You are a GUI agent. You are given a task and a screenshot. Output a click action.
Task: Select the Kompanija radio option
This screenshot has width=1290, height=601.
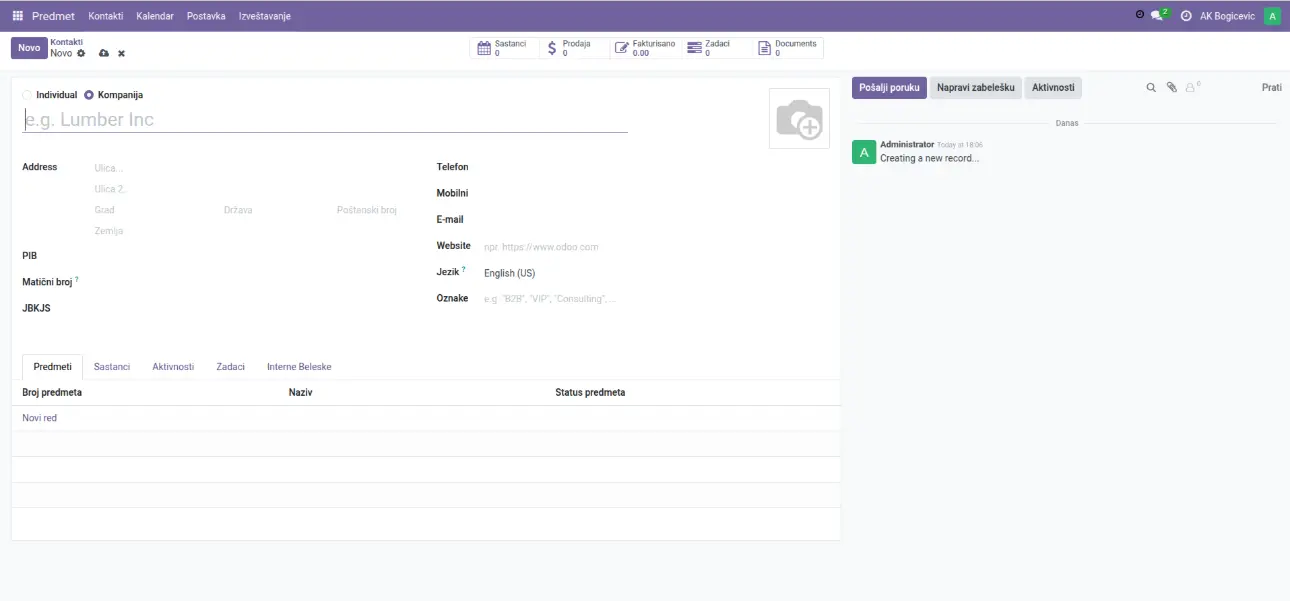pyautogui.click(x=89, y=95)
